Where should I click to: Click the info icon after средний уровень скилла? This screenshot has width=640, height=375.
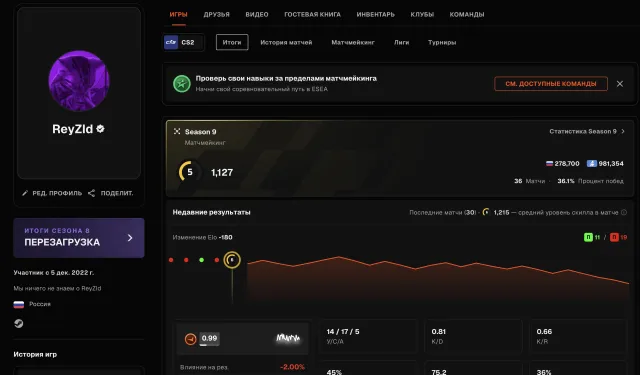[x=624, y=212]
